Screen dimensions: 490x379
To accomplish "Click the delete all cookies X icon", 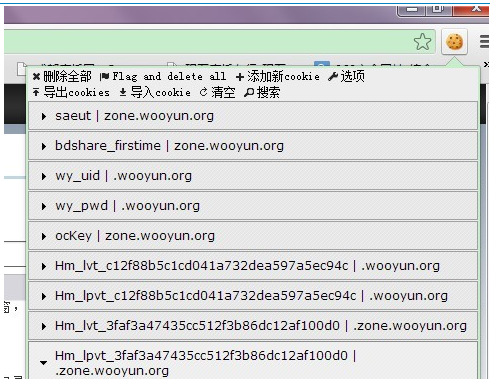I will point(36,77).
